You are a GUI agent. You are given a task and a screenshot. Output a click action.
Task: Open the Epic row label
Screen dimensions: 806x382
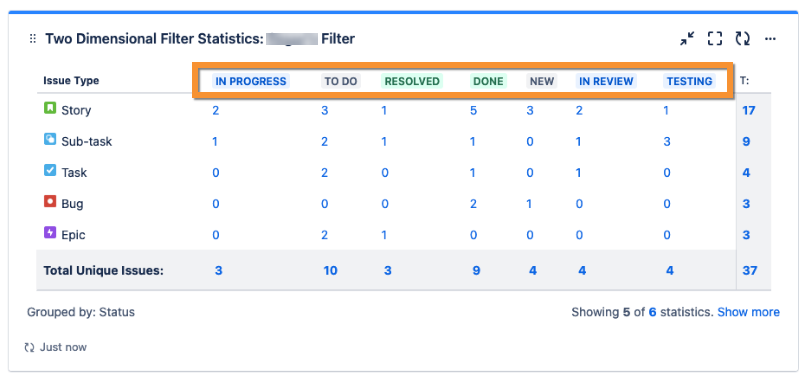click(x=74, y=235)
